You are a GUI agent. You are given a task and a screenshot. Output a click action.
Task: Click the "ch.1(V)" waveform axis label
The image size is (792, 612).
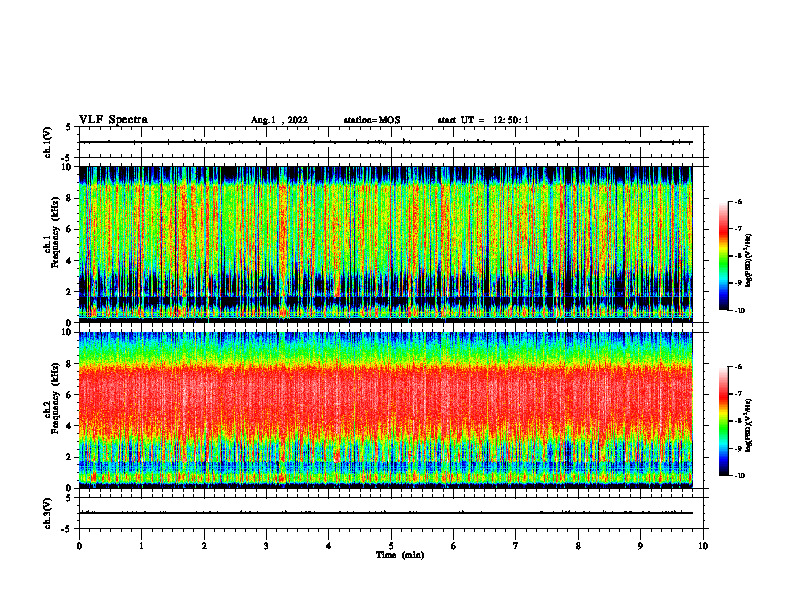point(47,142)
